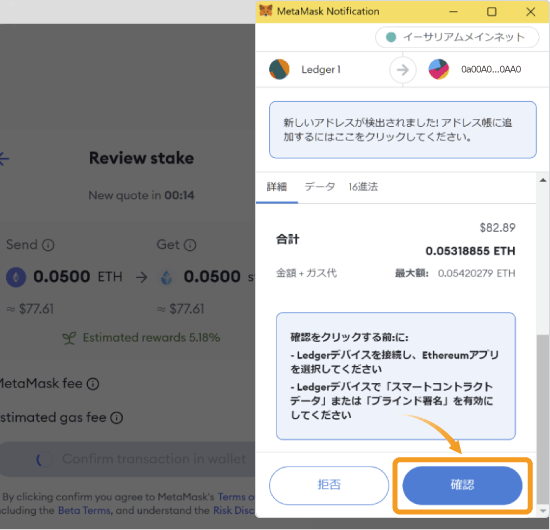Click the recipient 0a00A0...0AA0 avatar

(439, 69)
